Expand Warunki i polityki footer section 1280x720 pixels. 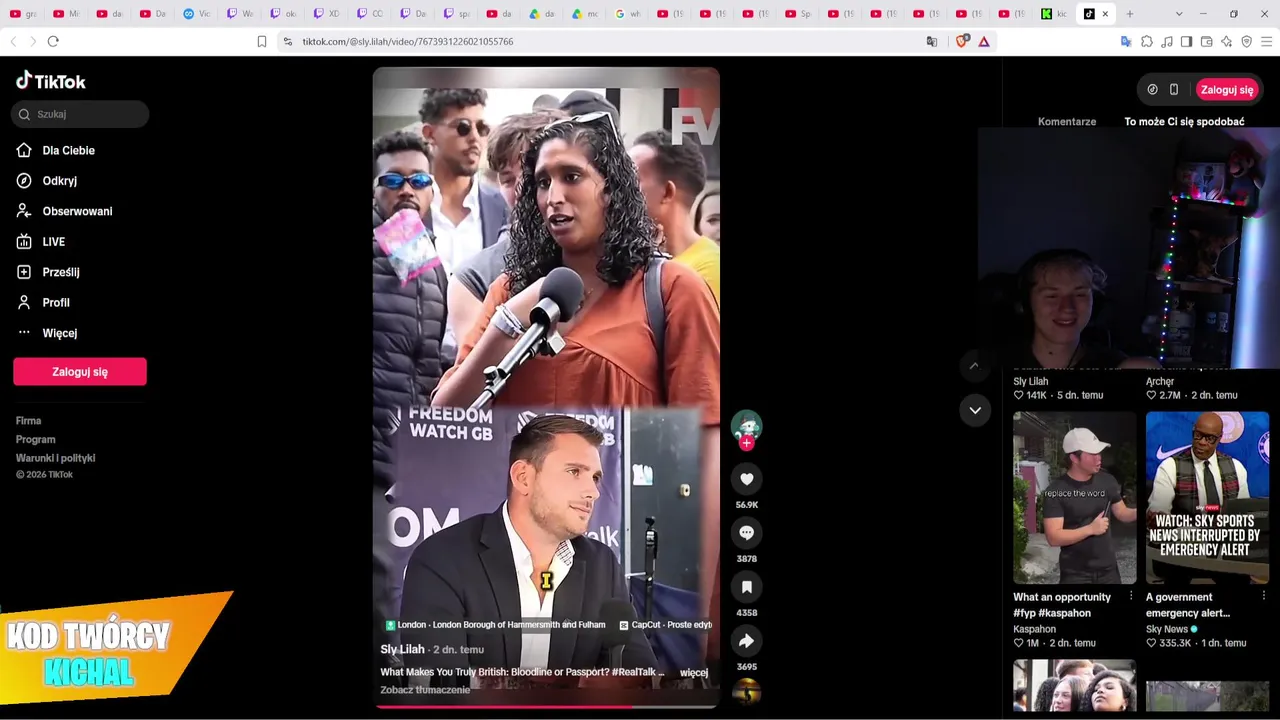[56, 458]
